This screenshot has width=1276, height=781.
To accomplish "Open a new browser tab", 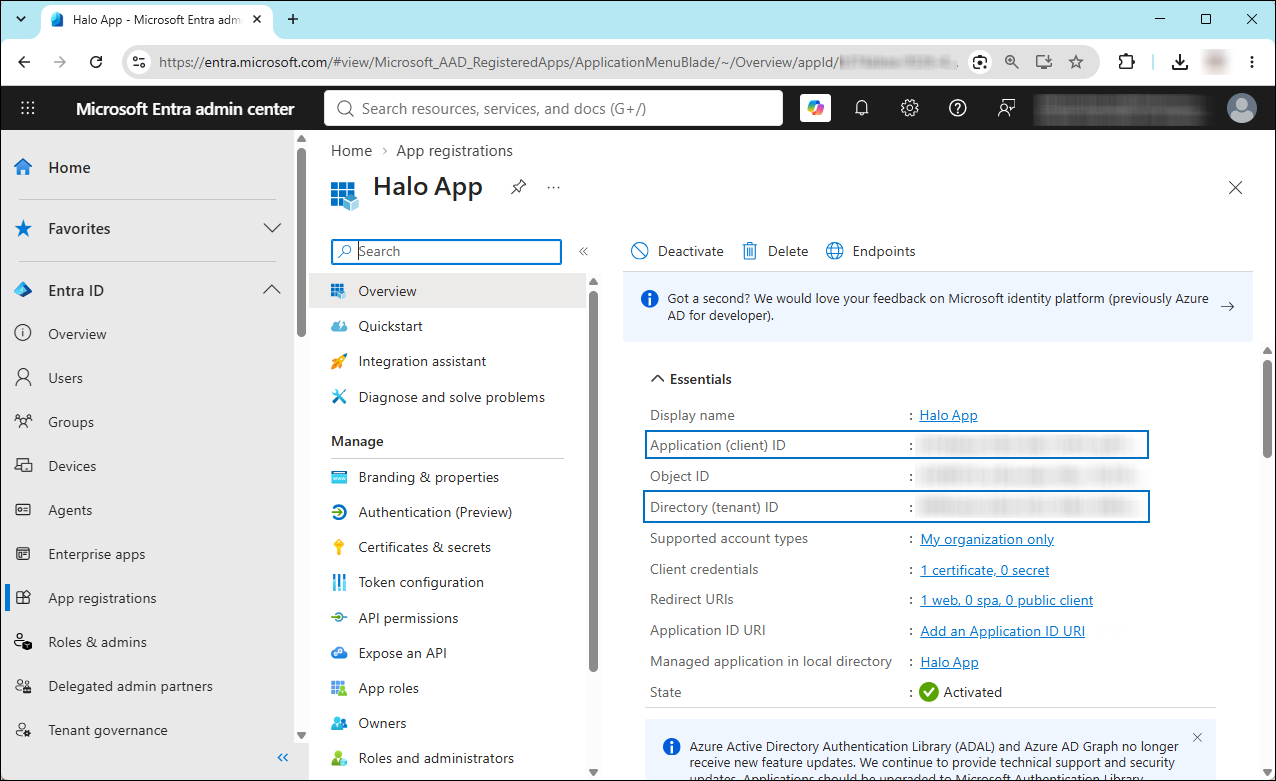I will (x=293, y=19).
